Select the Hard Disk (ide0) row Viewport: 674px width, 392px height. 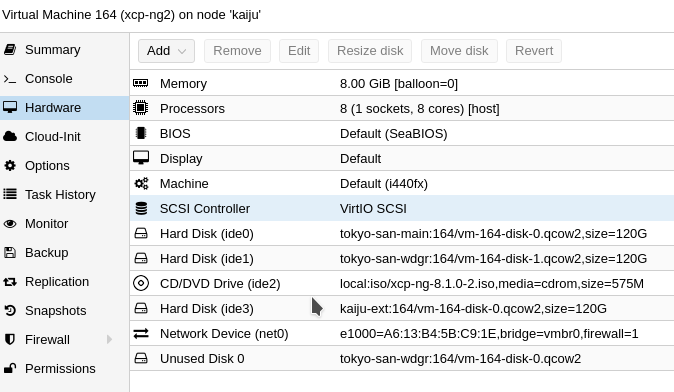click(x=402, y=233)
